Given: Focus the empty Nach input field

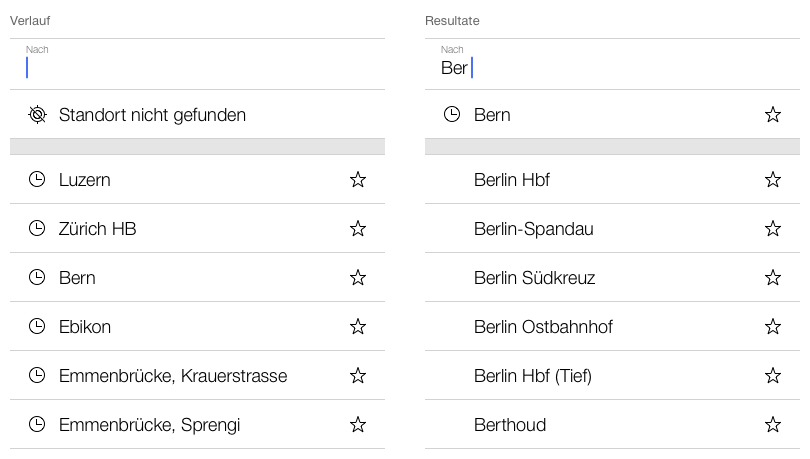Looking at the screenshot, I should (197, 67).
